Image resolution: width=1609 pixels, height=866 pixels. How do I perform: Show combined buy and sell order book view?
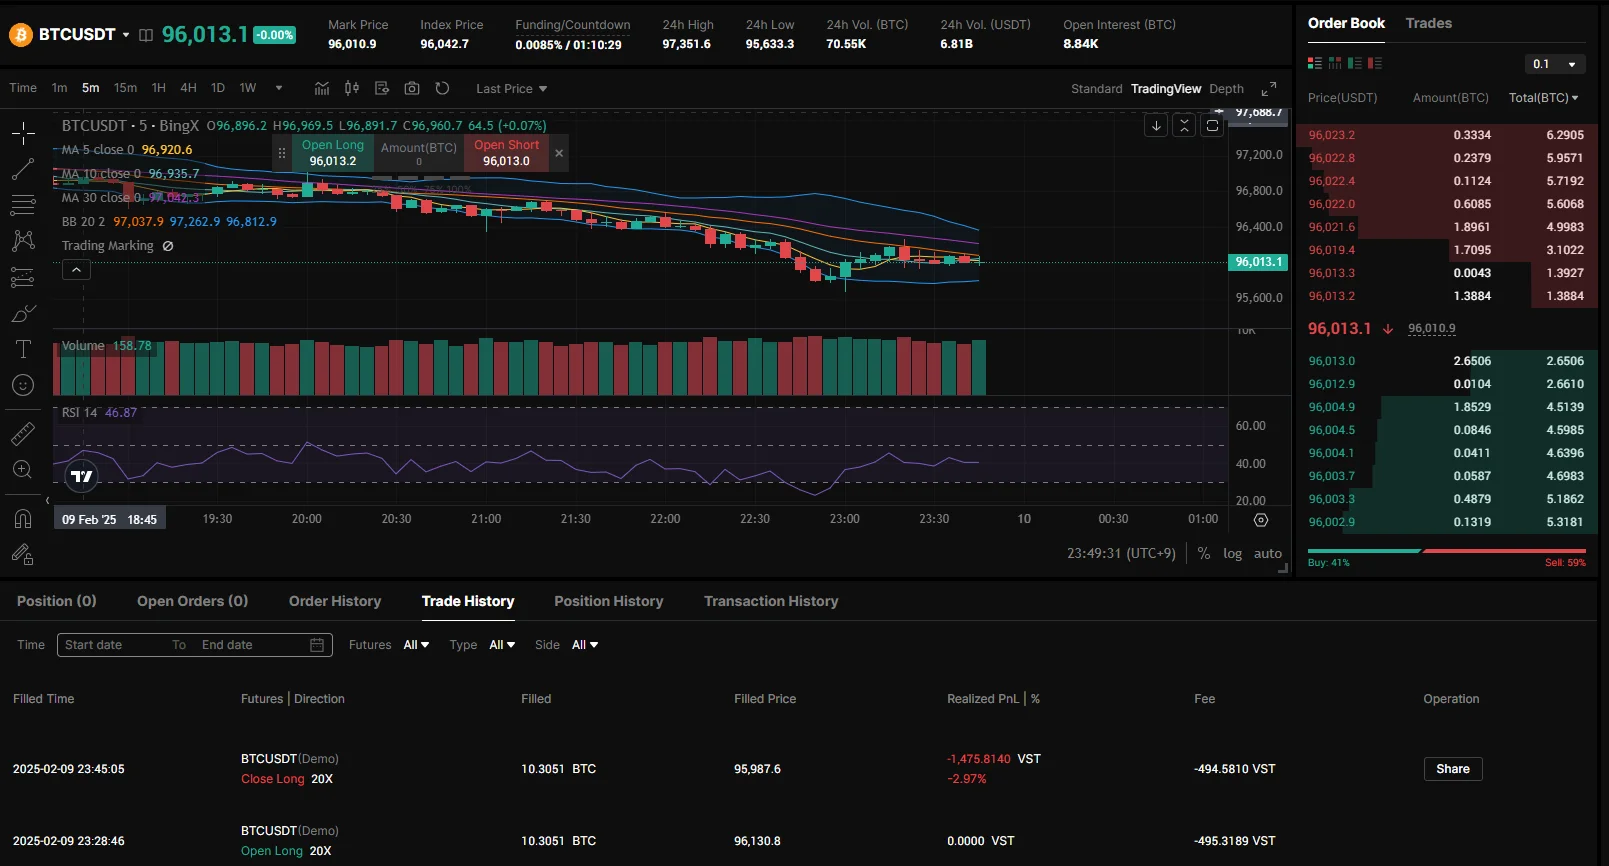point(1315,63)
